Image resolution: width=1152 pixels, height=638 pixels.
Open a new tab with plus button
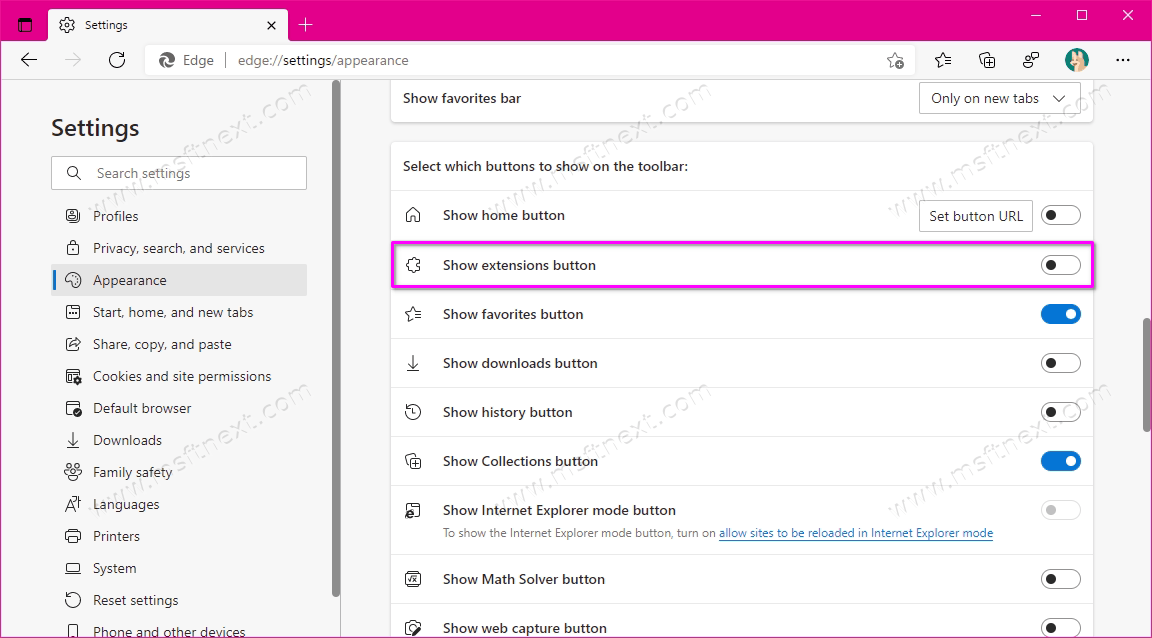[x=306, y=24]
